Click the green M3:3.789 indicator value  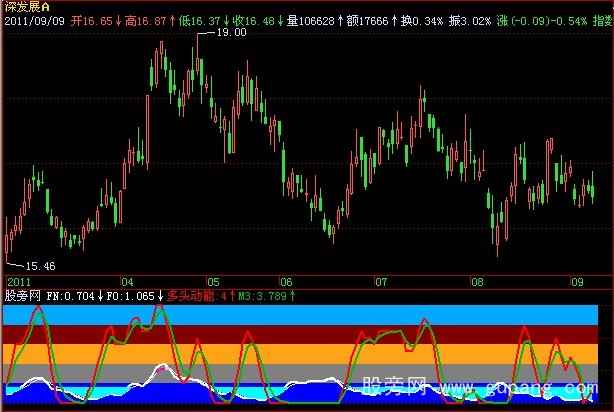(x=267, y=296)
